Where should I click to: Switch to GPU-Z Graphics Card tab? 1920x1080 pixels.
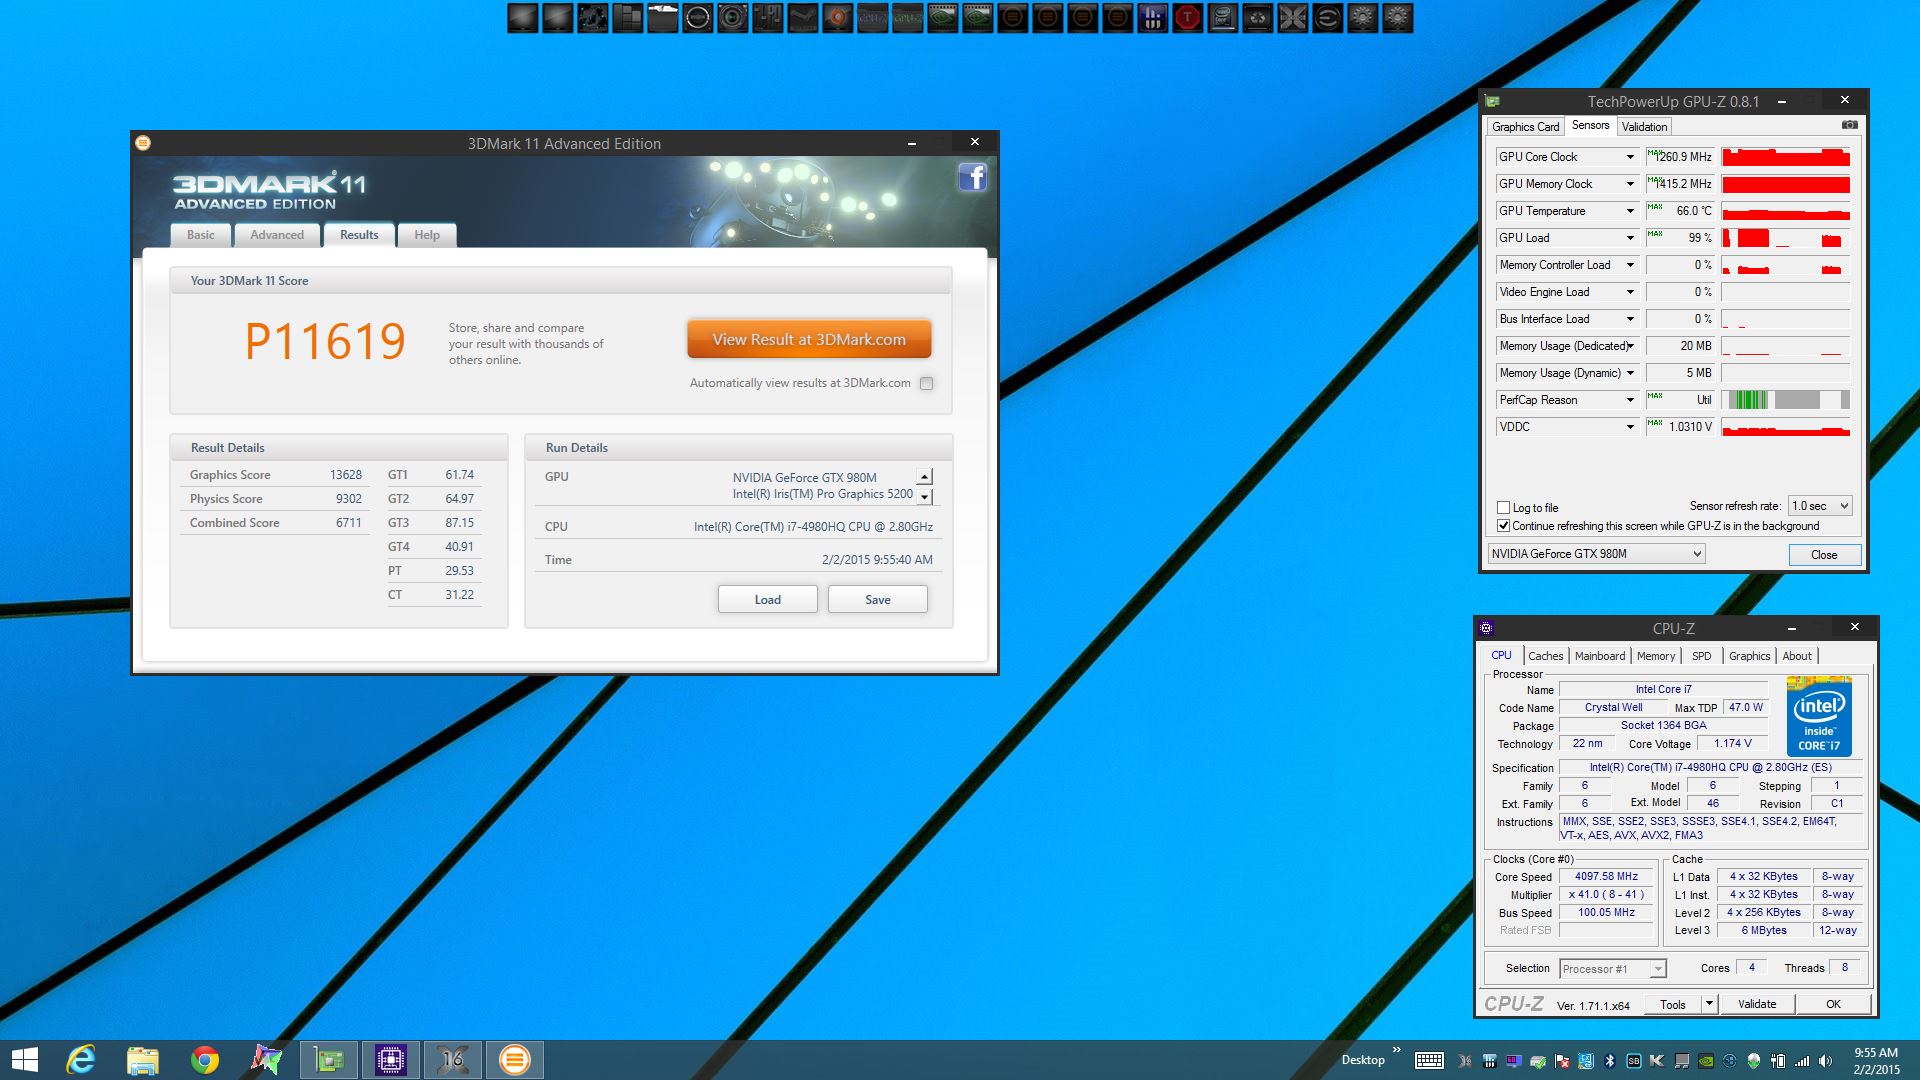1525,127
